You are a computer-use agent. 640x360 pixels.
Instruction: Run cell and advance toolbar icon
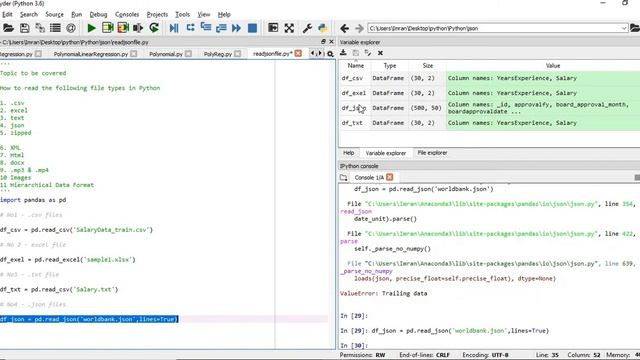[x=123, y=28]
